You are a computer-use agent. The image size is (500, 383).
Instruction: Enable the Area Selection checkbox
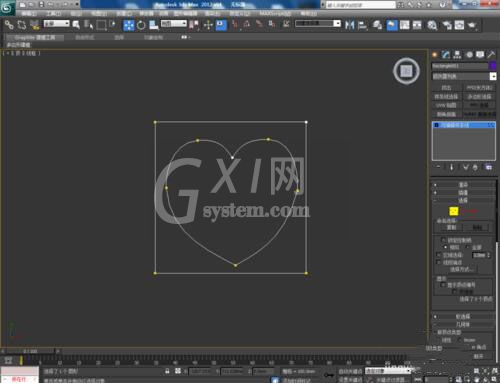(439, 255)
